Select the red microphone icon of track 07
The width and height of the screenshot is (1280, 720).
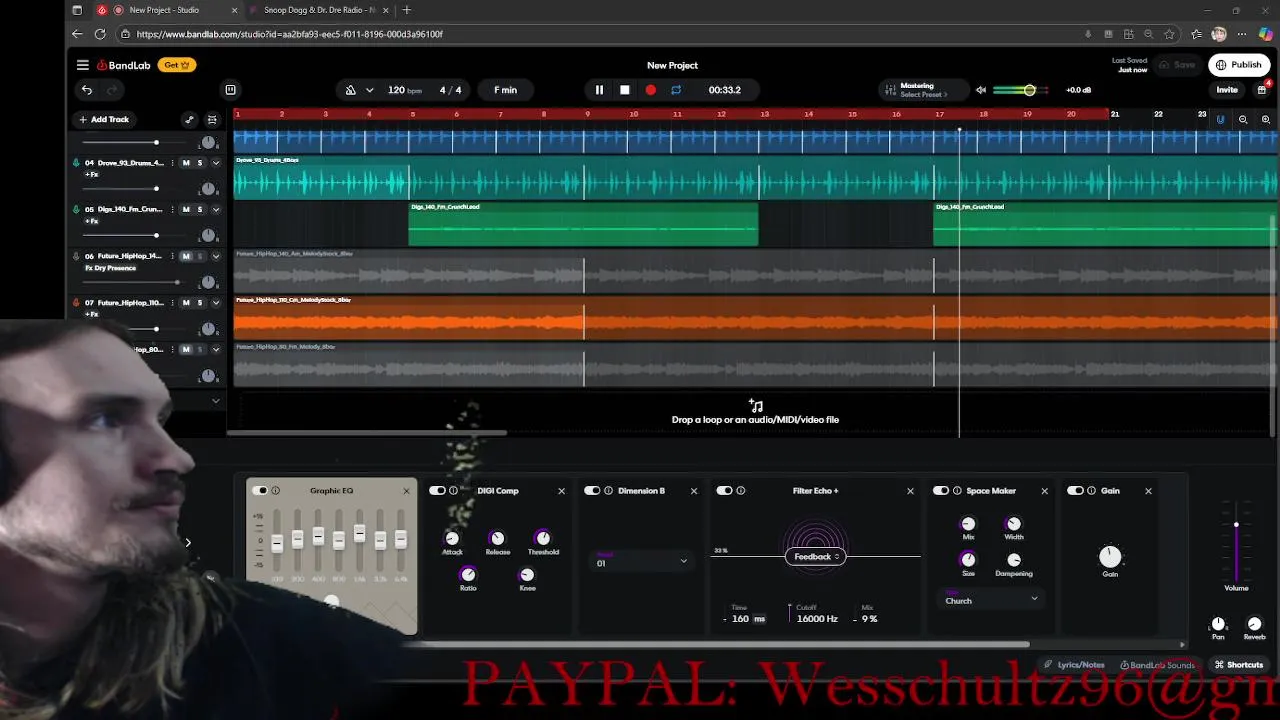click(76, 303)
